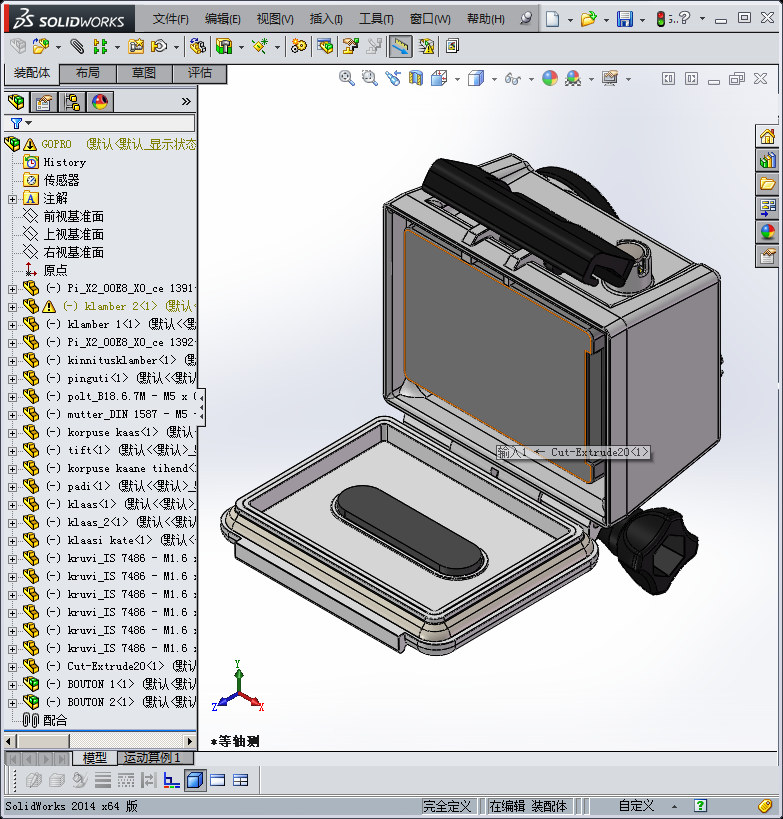
Task: Click the Zoom to fit icon
Action: coord(347,78)
